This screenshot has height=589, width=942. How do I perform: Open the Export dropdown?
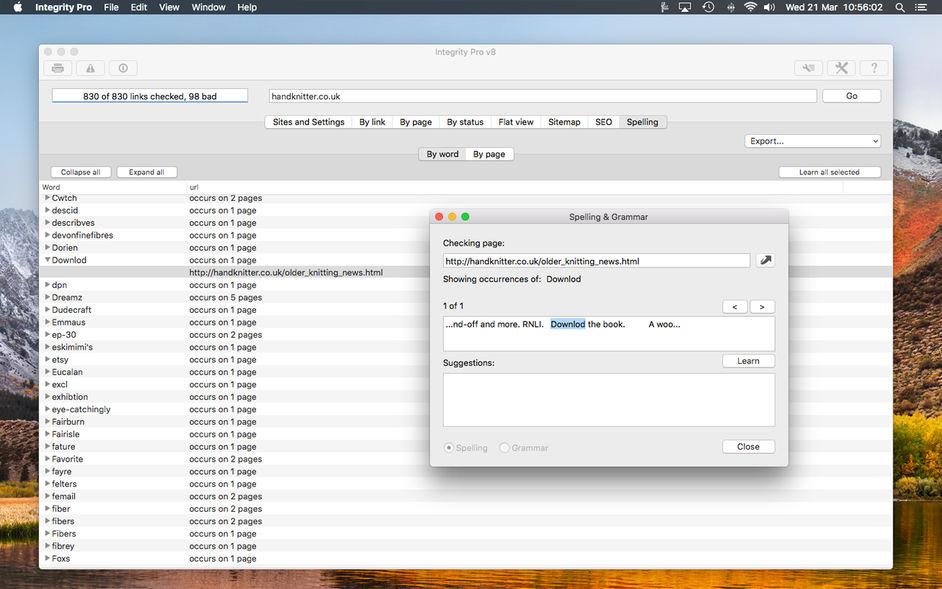click(x=812, y=141)
